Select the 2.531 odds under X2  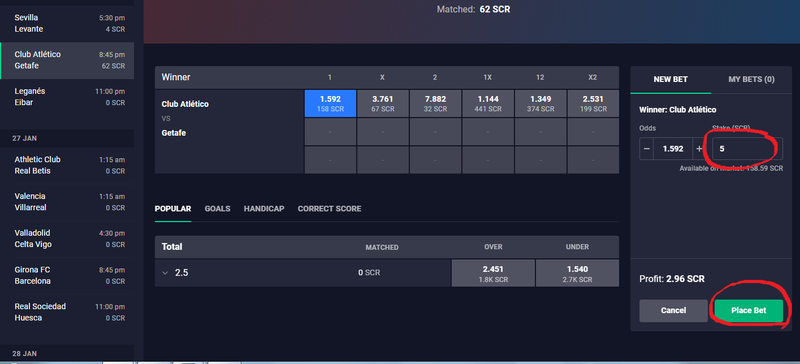point(593,104)
